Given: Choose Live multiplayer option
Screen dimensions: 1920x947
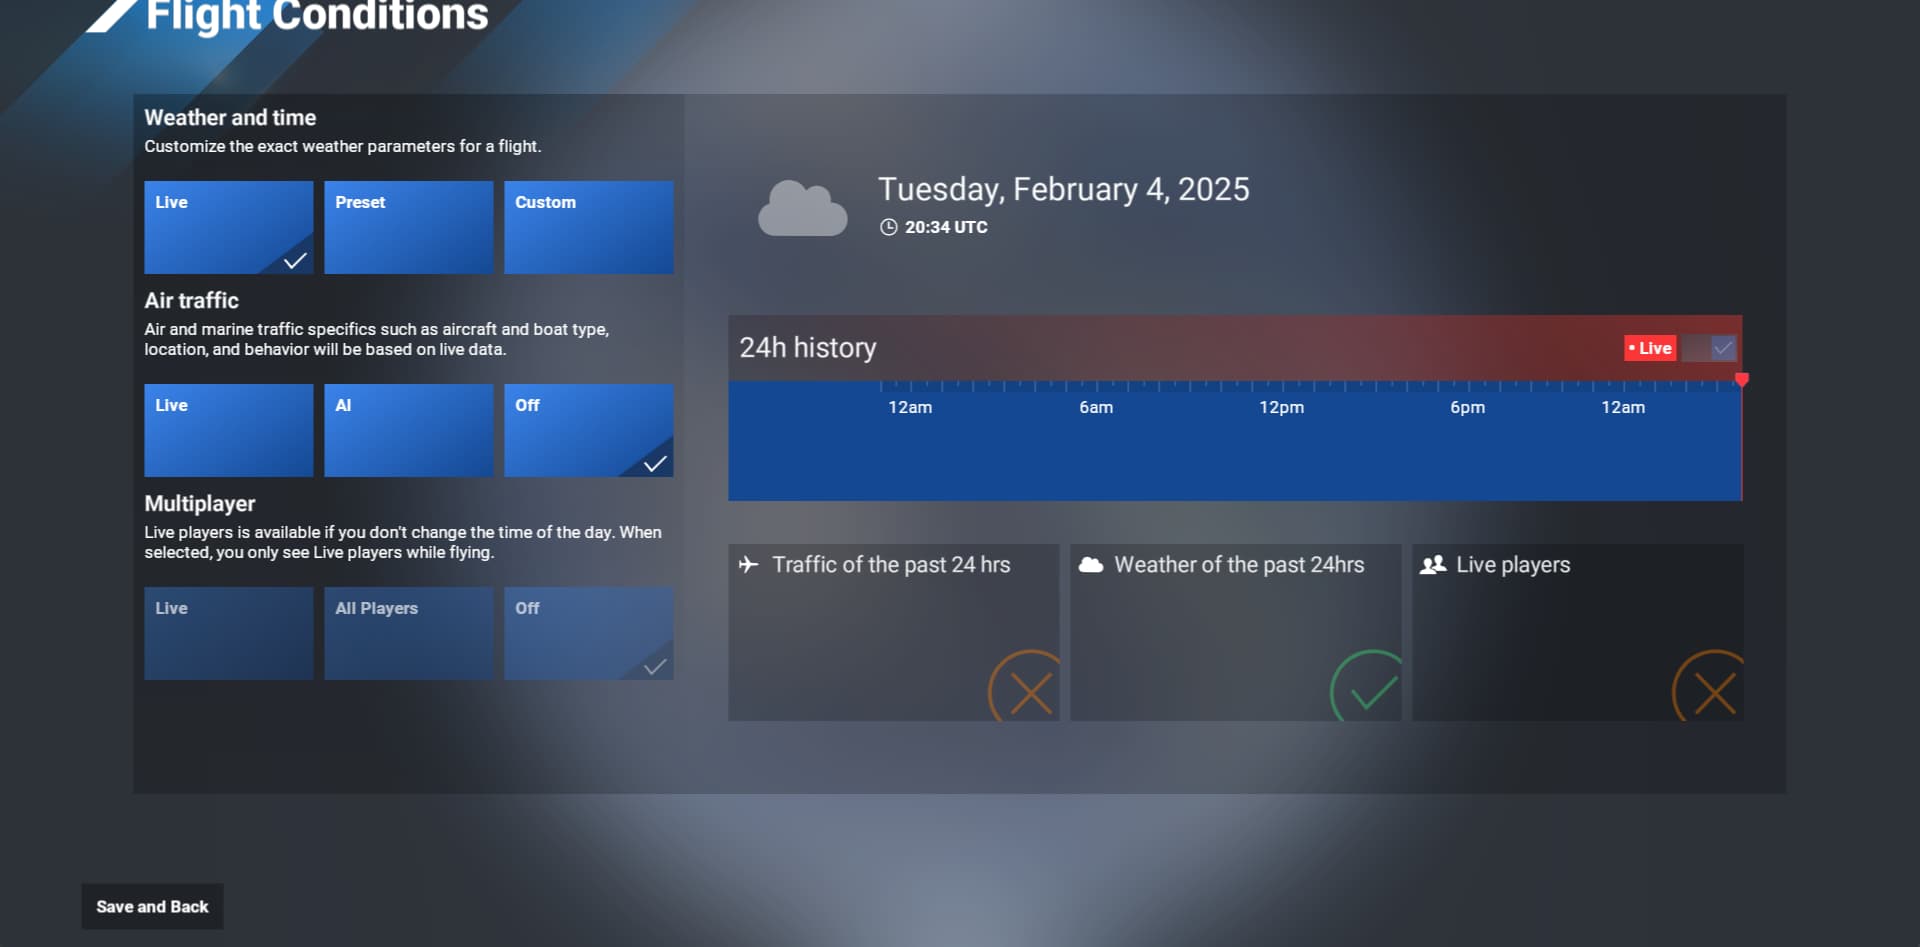Looking at the screenshot, I should tap(228, 633).
